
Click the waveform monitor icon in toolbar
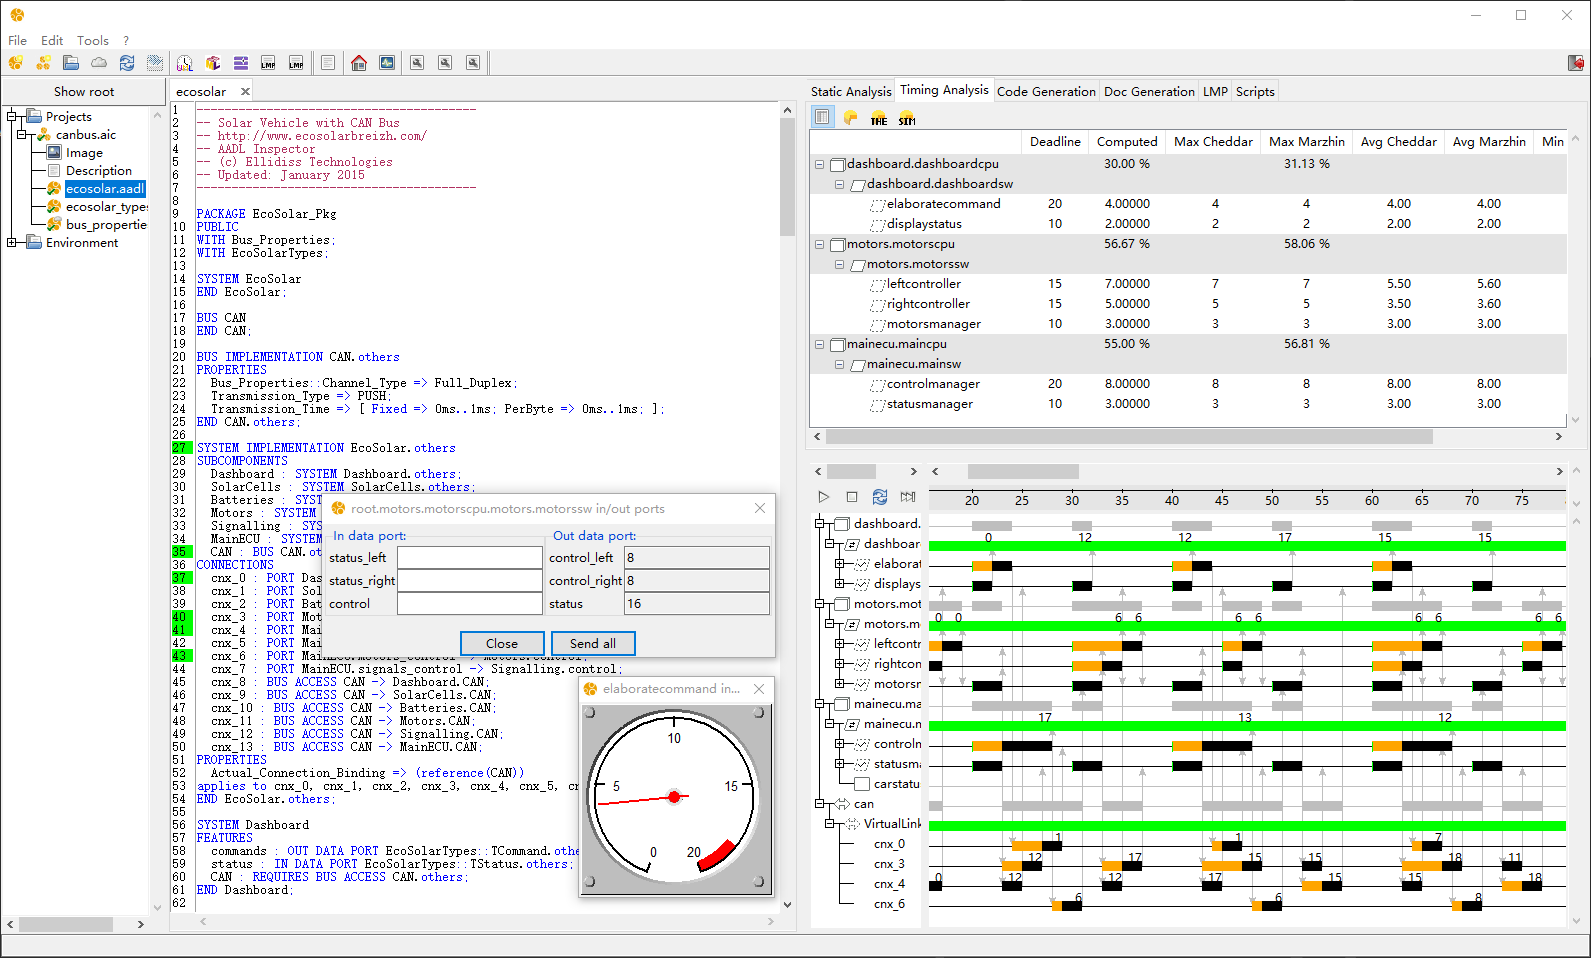pyautogui.click(x=387, y=63)
